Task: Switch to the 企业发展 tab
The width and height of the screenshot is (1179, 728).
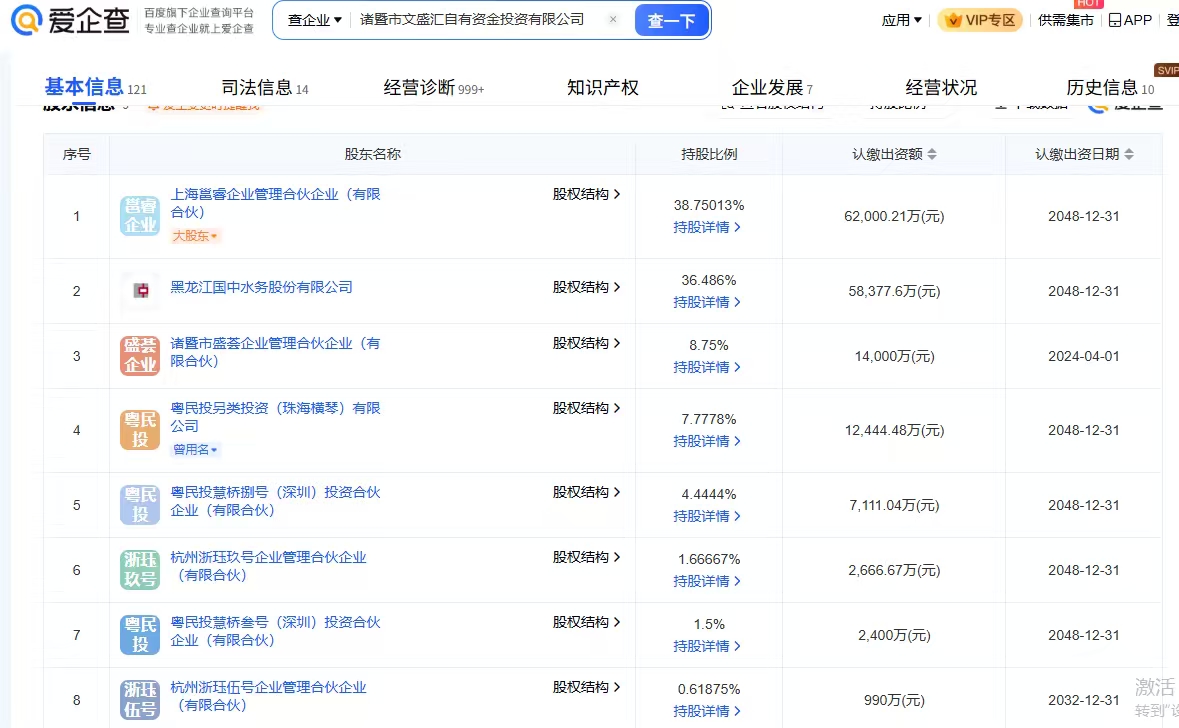Action: (x=772, y=88)
